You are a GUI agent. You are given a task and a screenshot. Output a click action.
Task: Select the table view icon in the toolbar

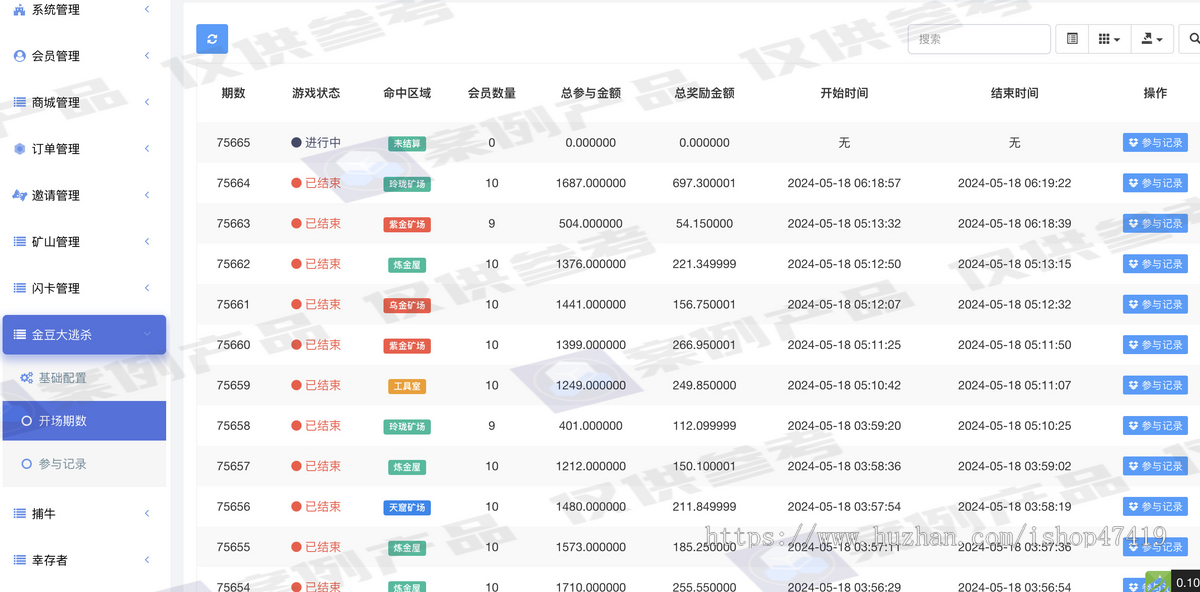pyautogui.click(x=1071, y=38)
